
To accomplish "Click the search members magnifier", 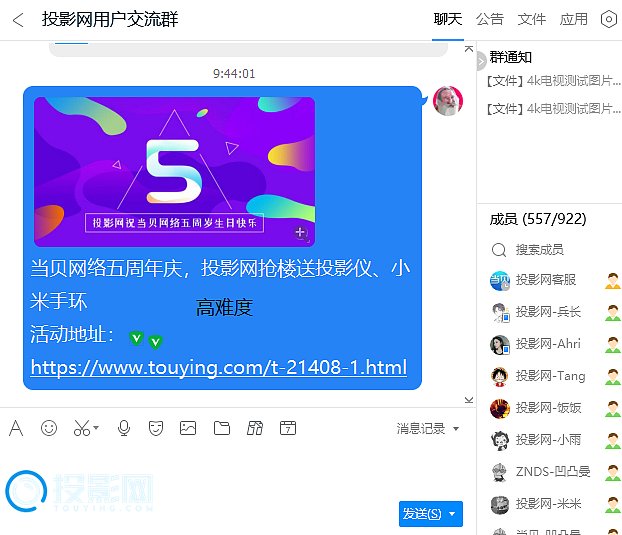I will [x=499, y=249].
